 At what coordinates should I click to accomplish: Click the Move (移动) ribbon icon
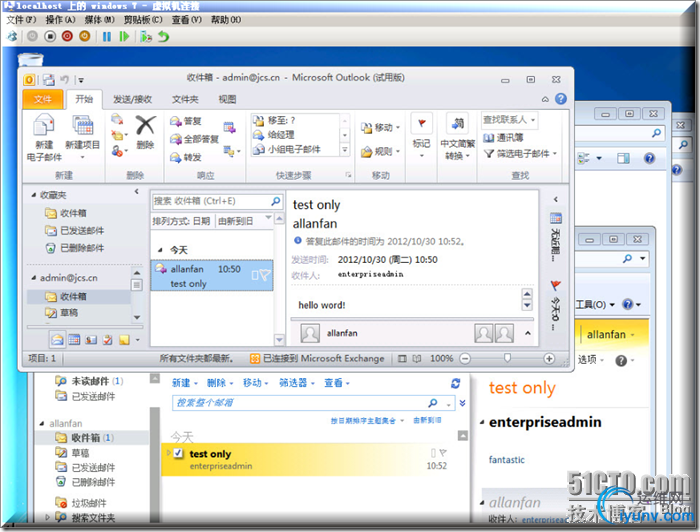tap(367, 128)
